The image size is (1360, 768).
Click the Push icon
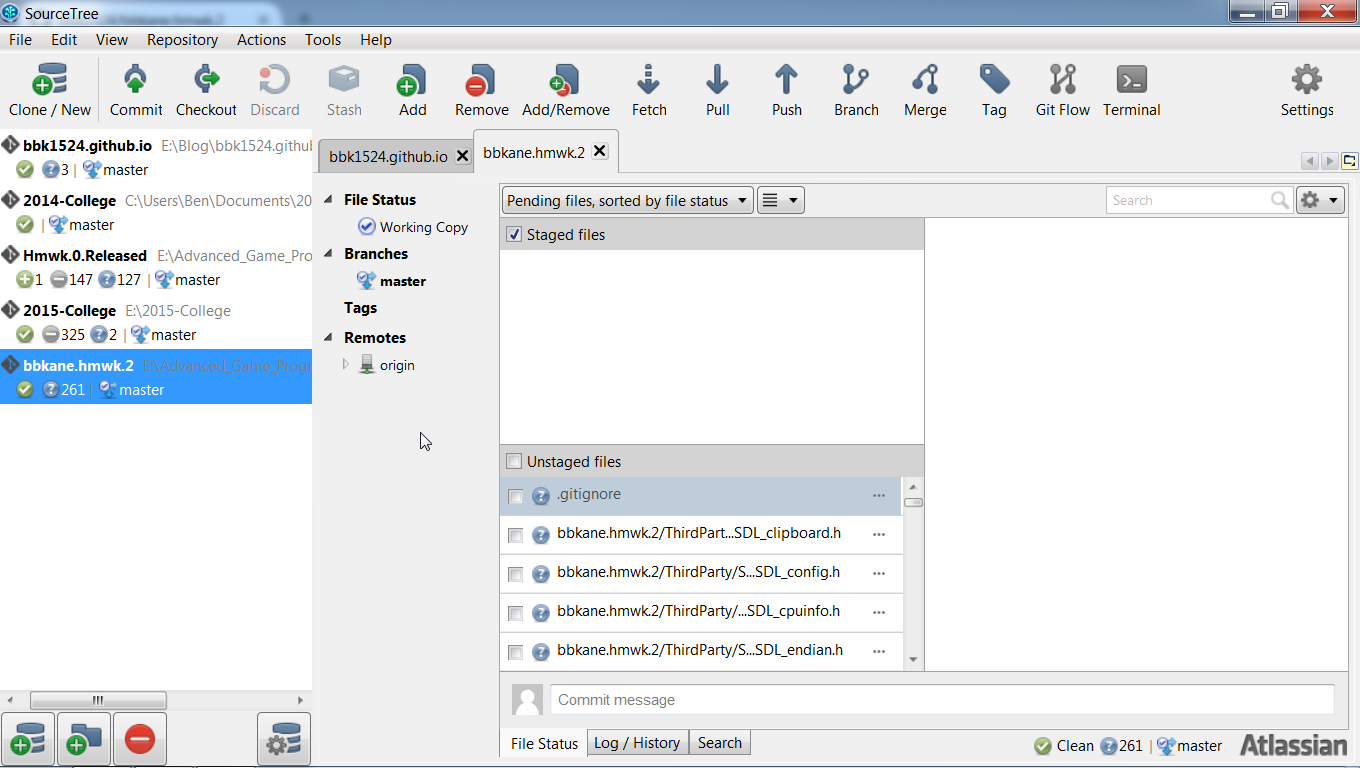pos(786,89)
